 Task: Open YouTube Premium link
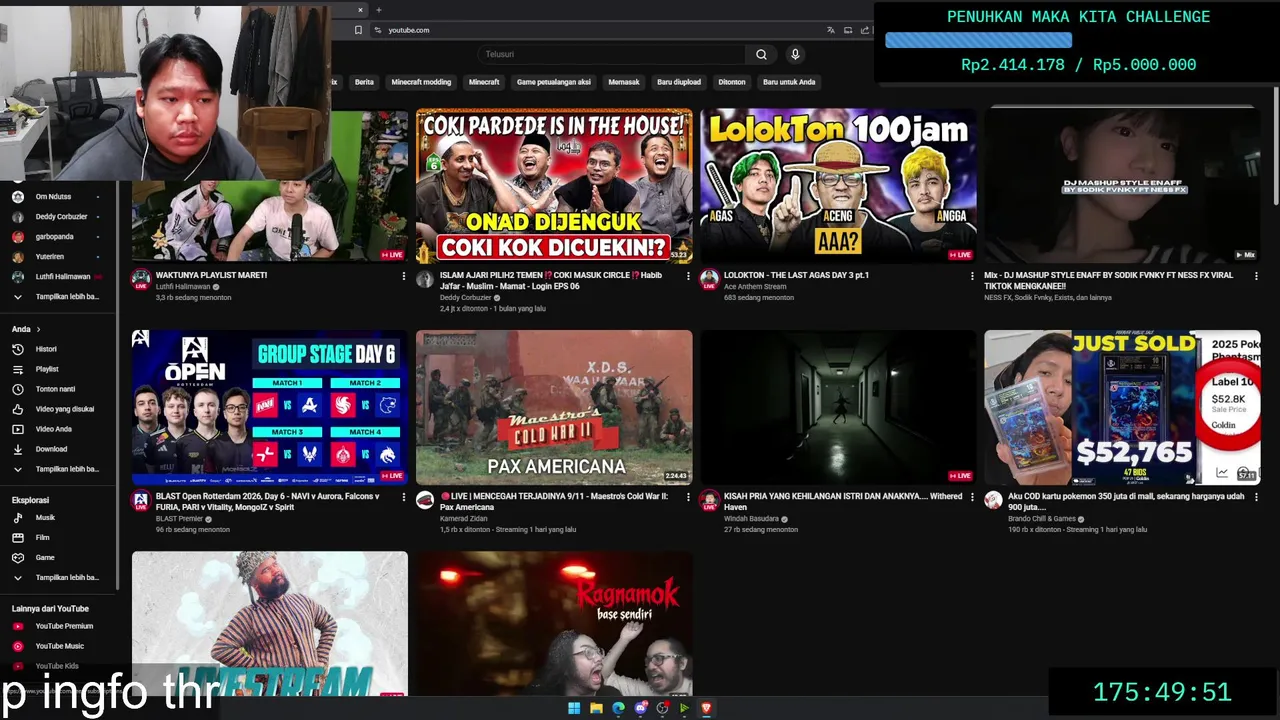pos(64,626)
